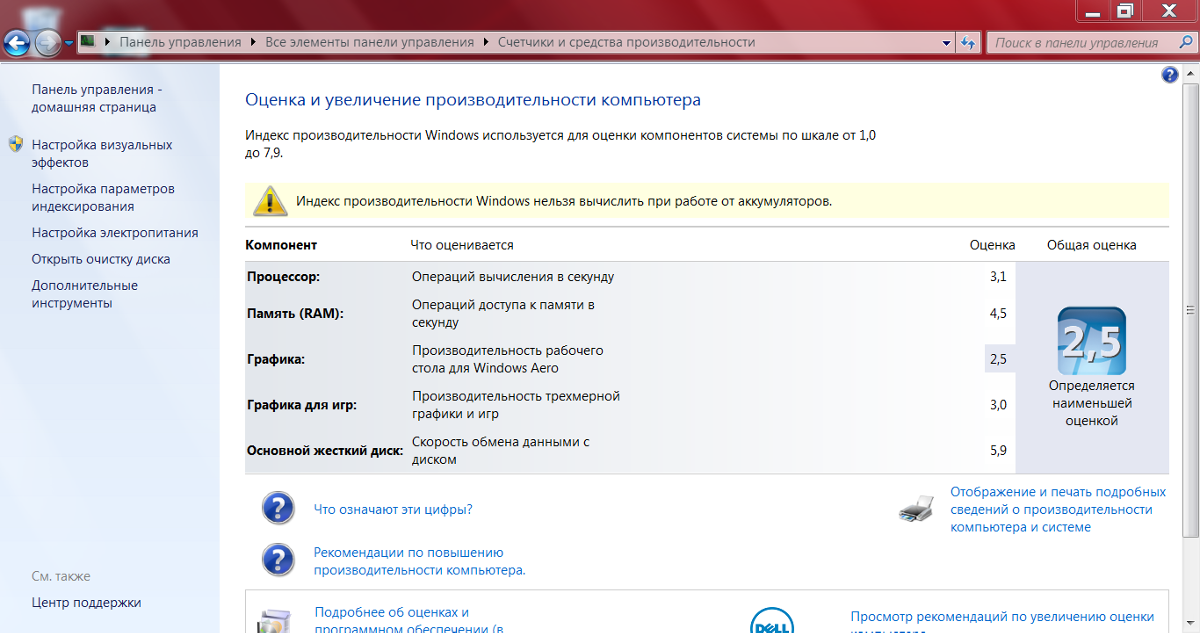This screenshot has height=633, width=1200.
Task: Click the battery warning message text
Action: (x=564, y=201)
